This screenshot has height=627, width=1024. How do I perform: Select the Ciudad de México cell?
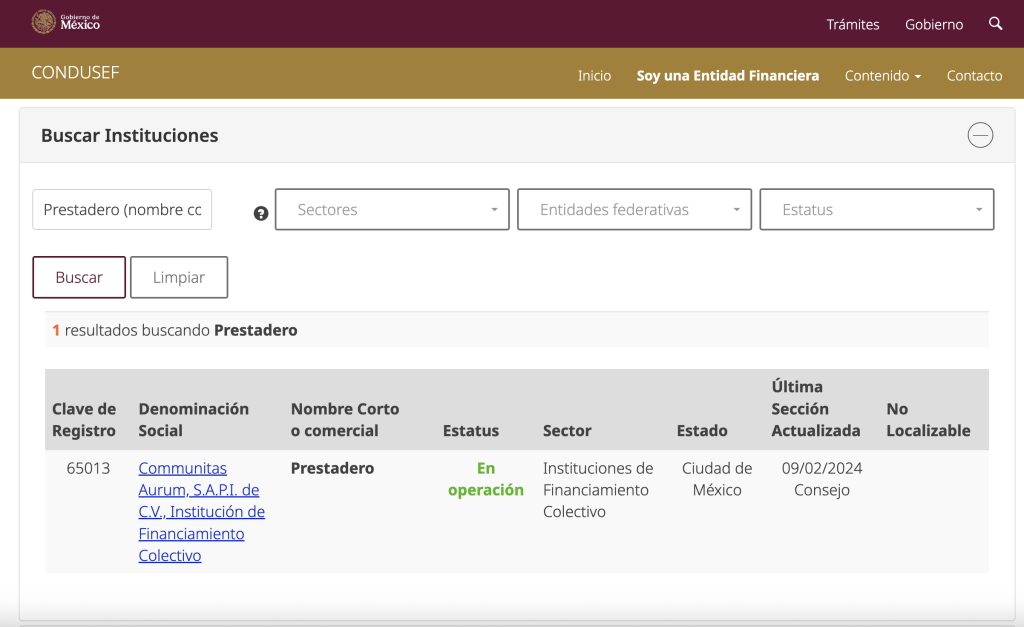(717, 479)
